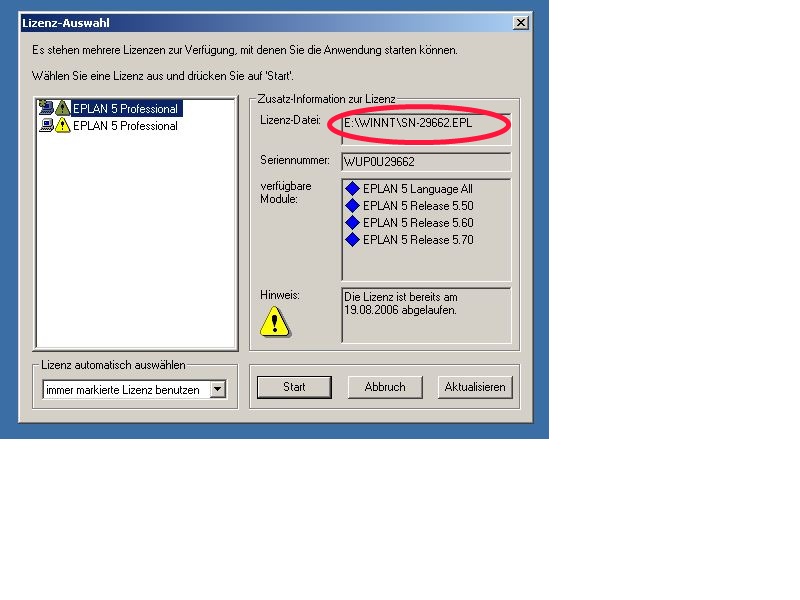
Task: Click the Start button
Action: pos(294,387)
